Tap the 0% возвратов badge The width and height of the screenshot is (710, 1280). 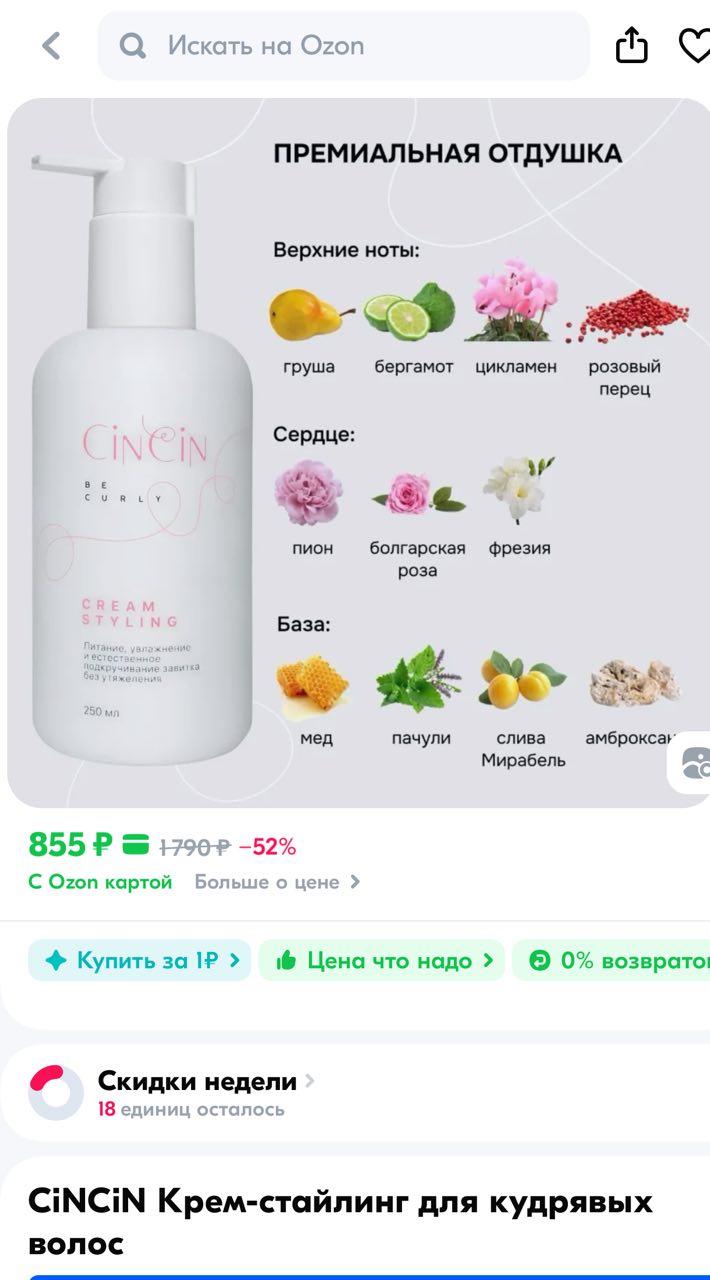pyautogui.click(x=612, y=961)
